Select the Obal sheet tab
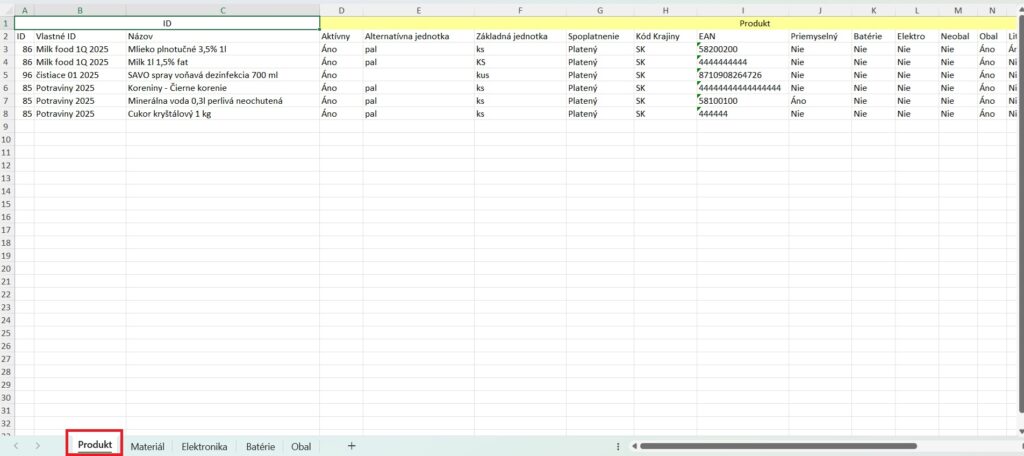 click(301, 446)
